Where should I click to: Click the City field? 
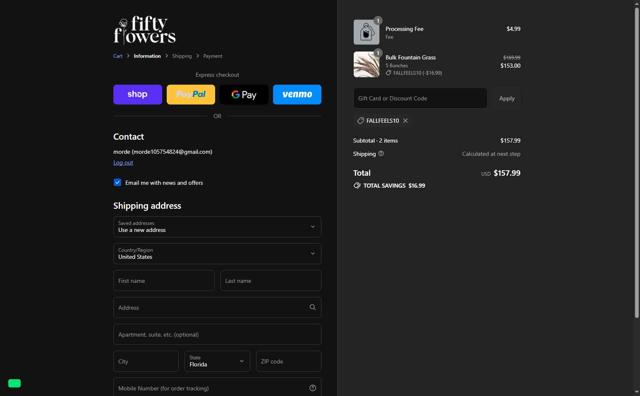coord(146,361)
